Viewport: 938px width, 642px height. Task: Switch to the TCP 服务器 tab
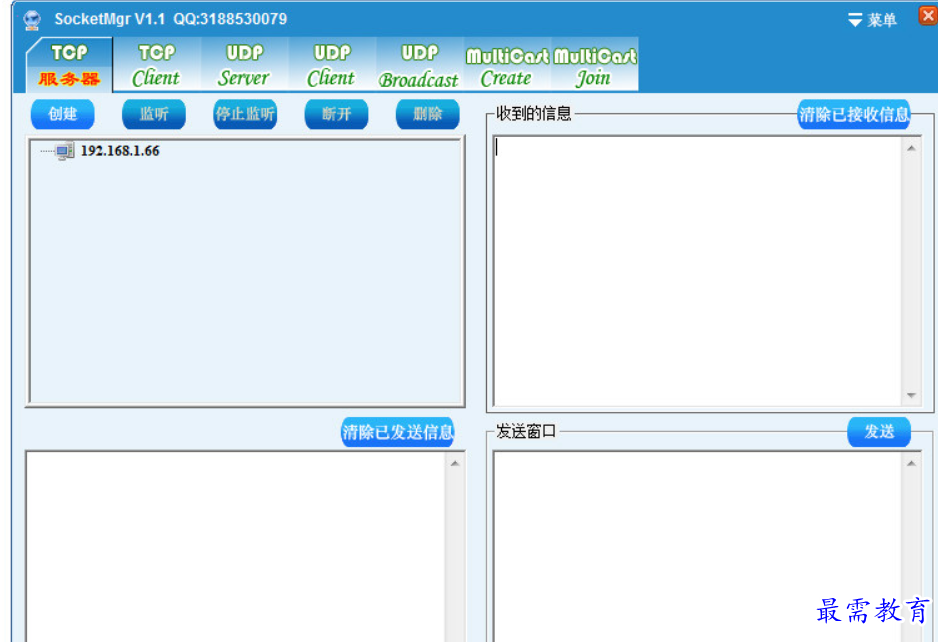[69, 65]
